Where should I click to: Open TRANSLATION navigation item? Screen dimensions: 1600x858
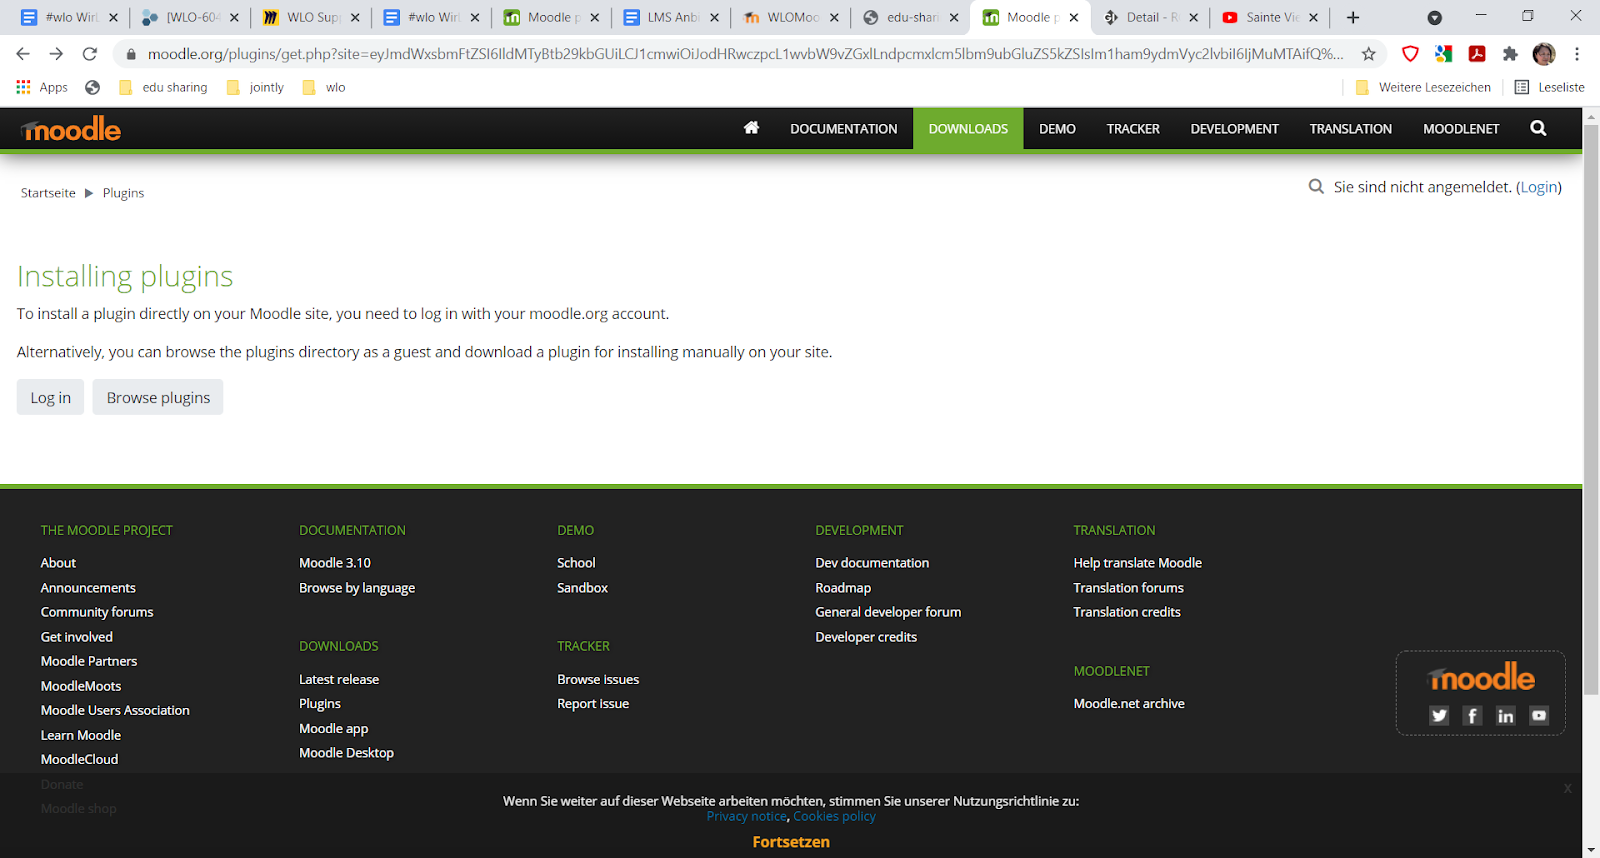tap(1350, 128)
